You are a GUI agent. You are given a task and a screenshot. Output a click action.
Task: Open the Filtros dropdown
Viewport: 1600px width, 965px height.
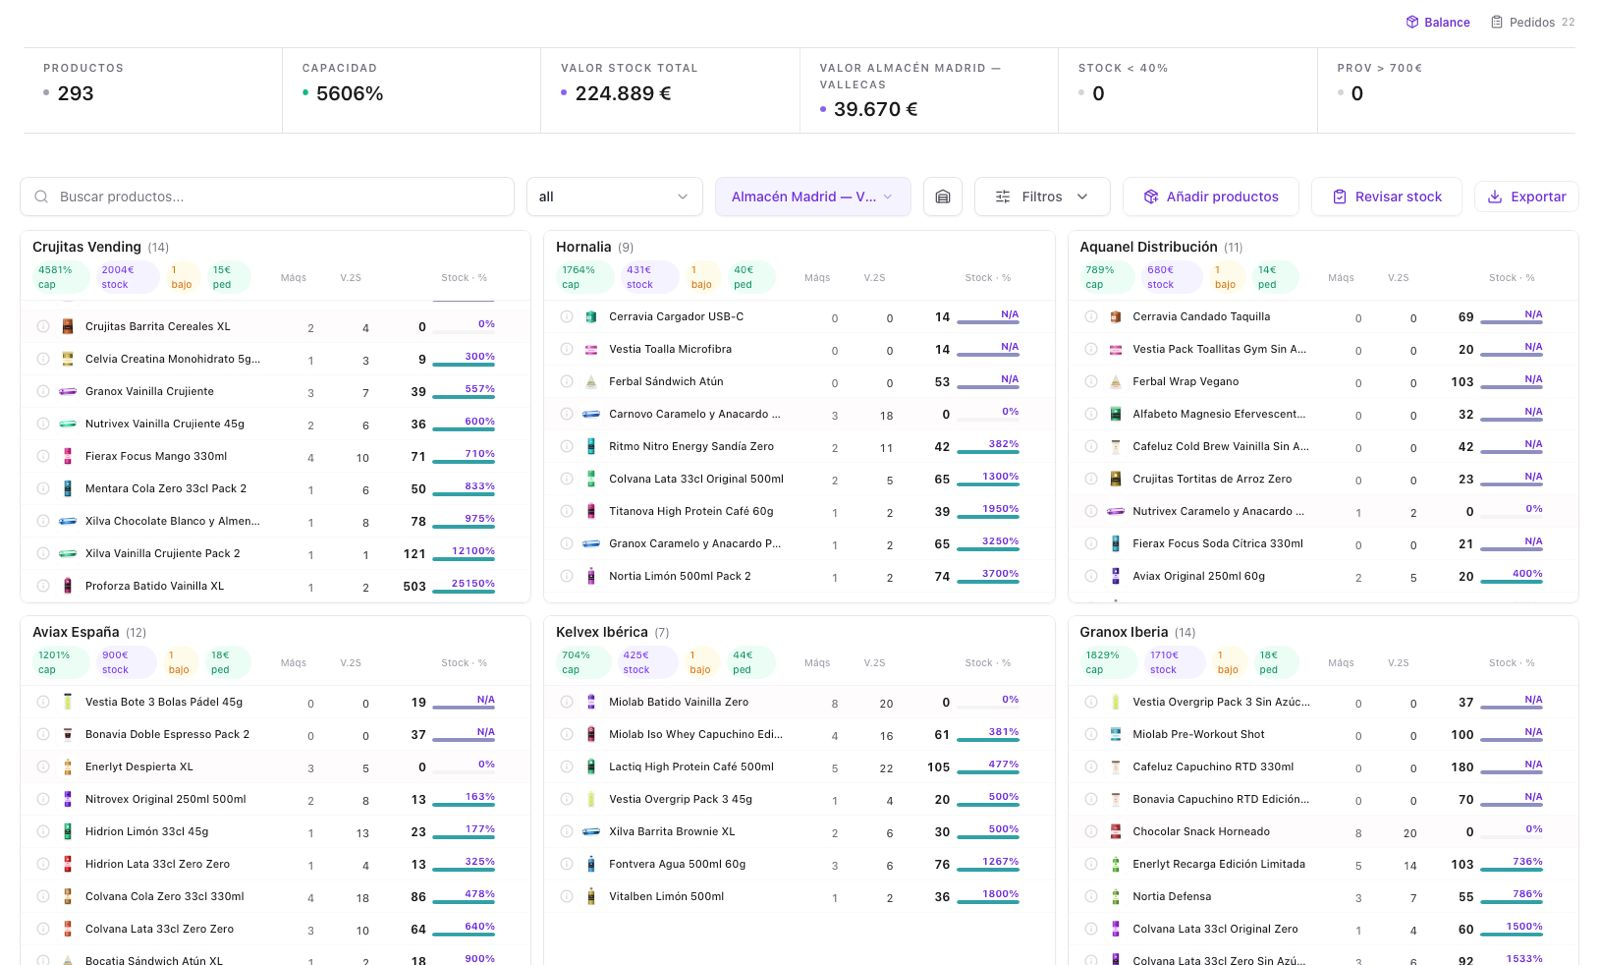coord(1042,197)
